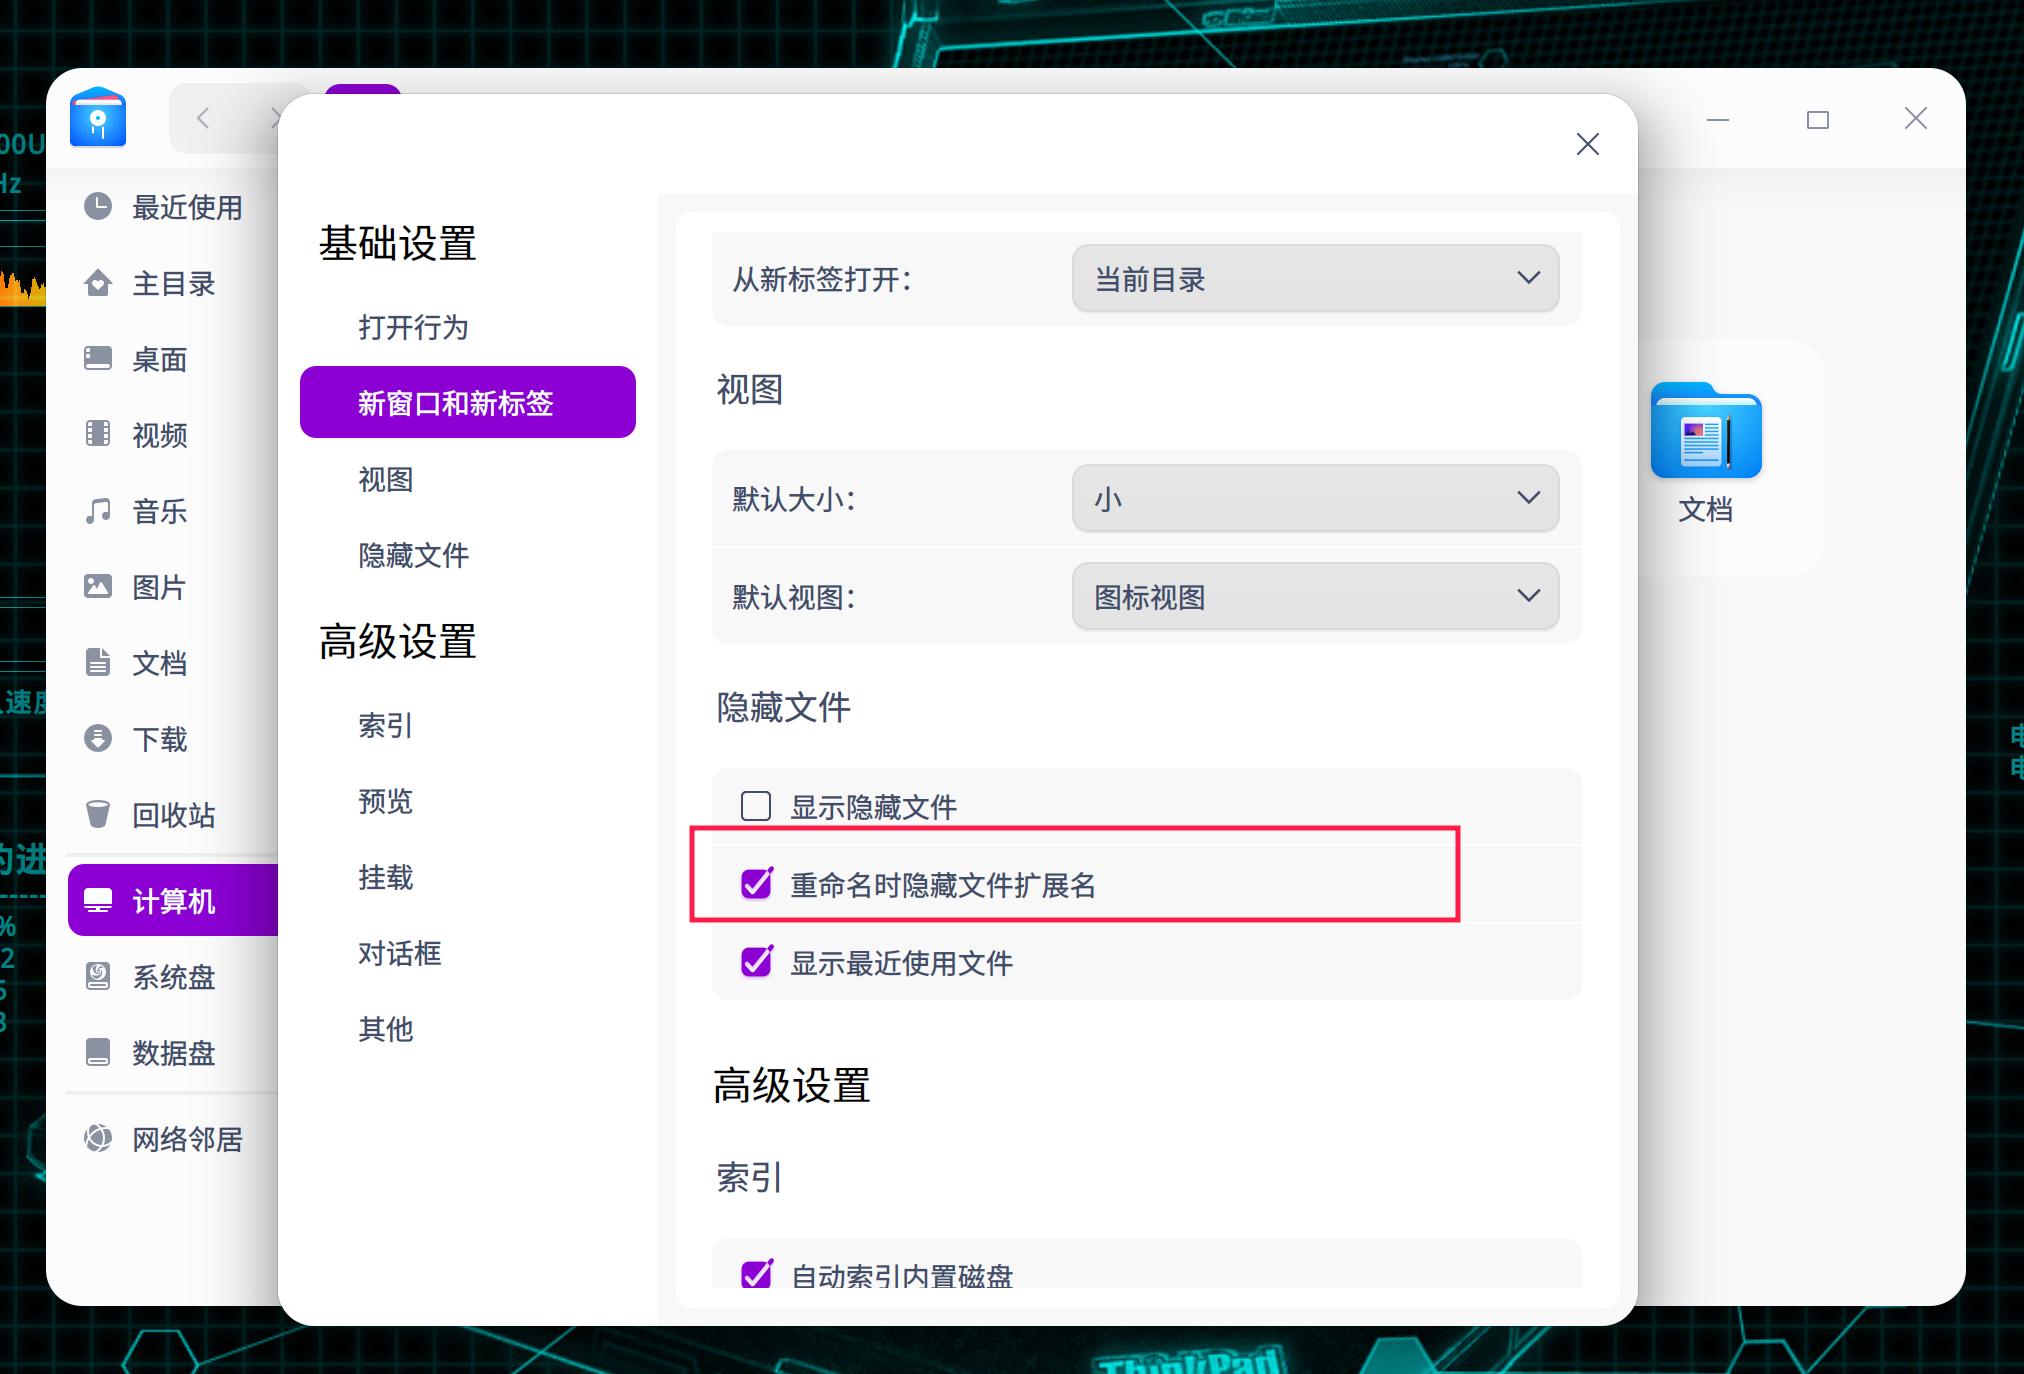The image size is (2024, 1374).
Task: Click the file manager app logo icon
Action: [x=98, y=118]
